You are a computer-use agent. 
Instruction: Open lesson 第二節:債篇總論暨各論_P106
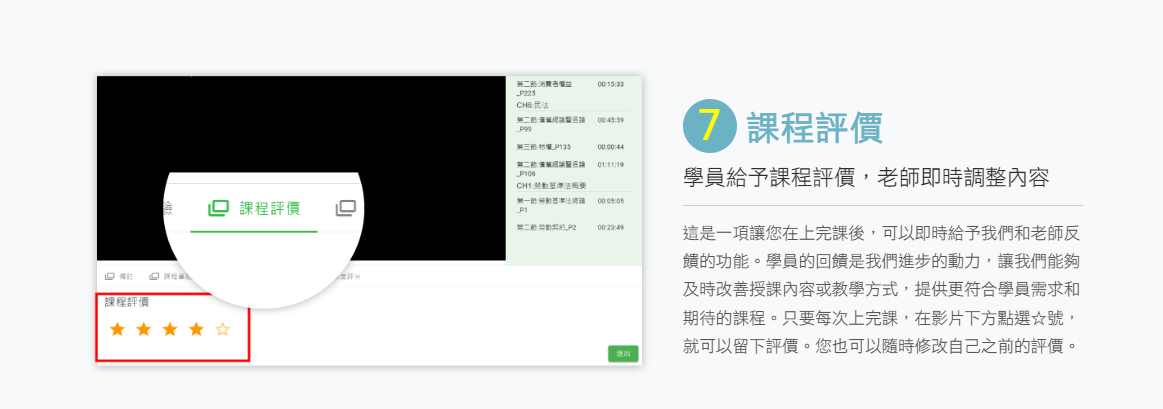click(x=550, y=168)
